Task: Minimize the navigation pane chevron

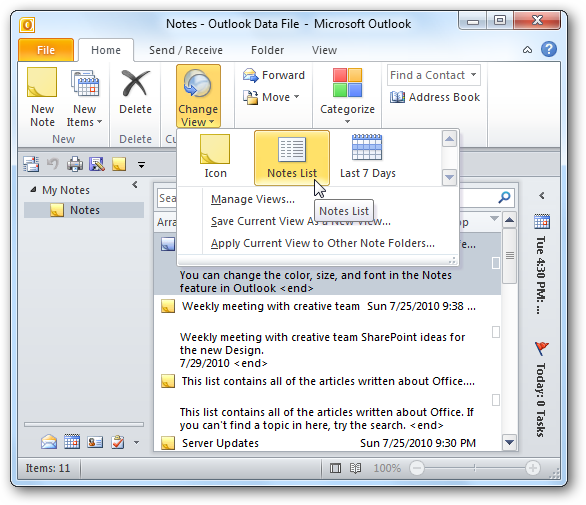Action: click(x=135, y=185)
